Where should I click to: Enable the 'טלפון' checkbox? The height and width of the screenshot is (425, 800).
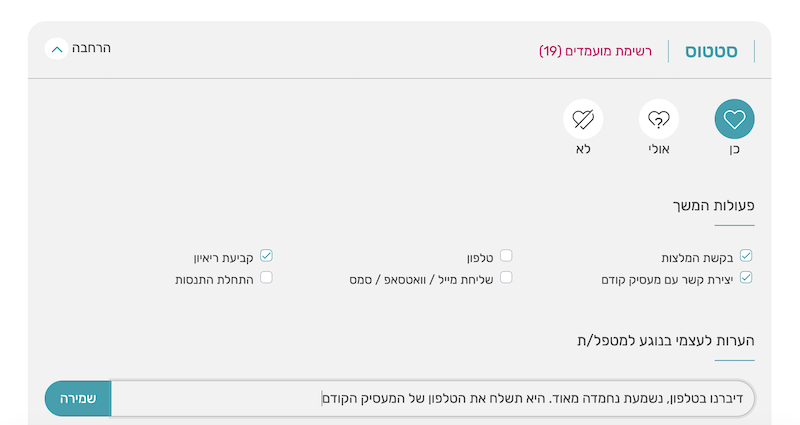506,256
